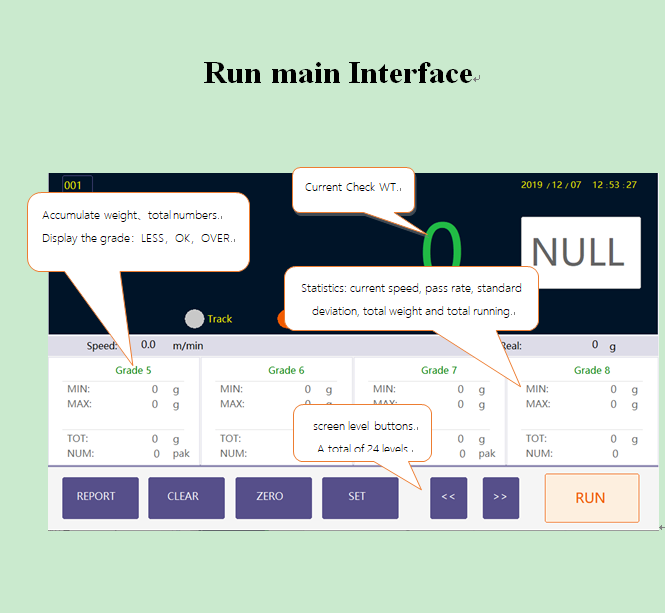Click Grade 5 MAX value
665x613 pixels.
click(155, 404)
